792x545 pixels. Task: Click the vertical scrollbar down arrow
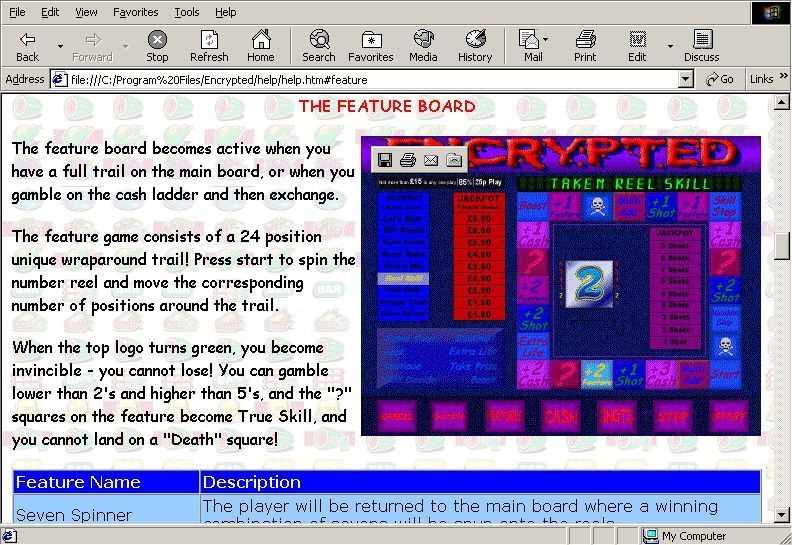(x=782, y=516)
